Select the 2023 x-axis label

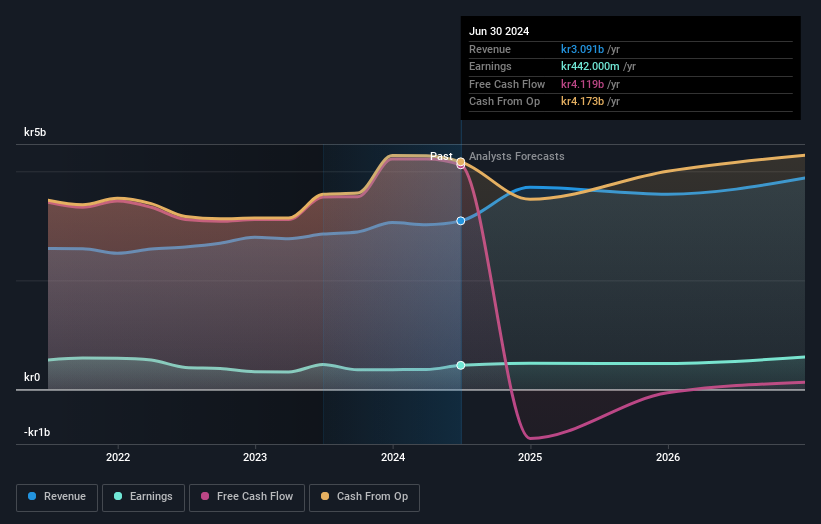pos(255,457)
